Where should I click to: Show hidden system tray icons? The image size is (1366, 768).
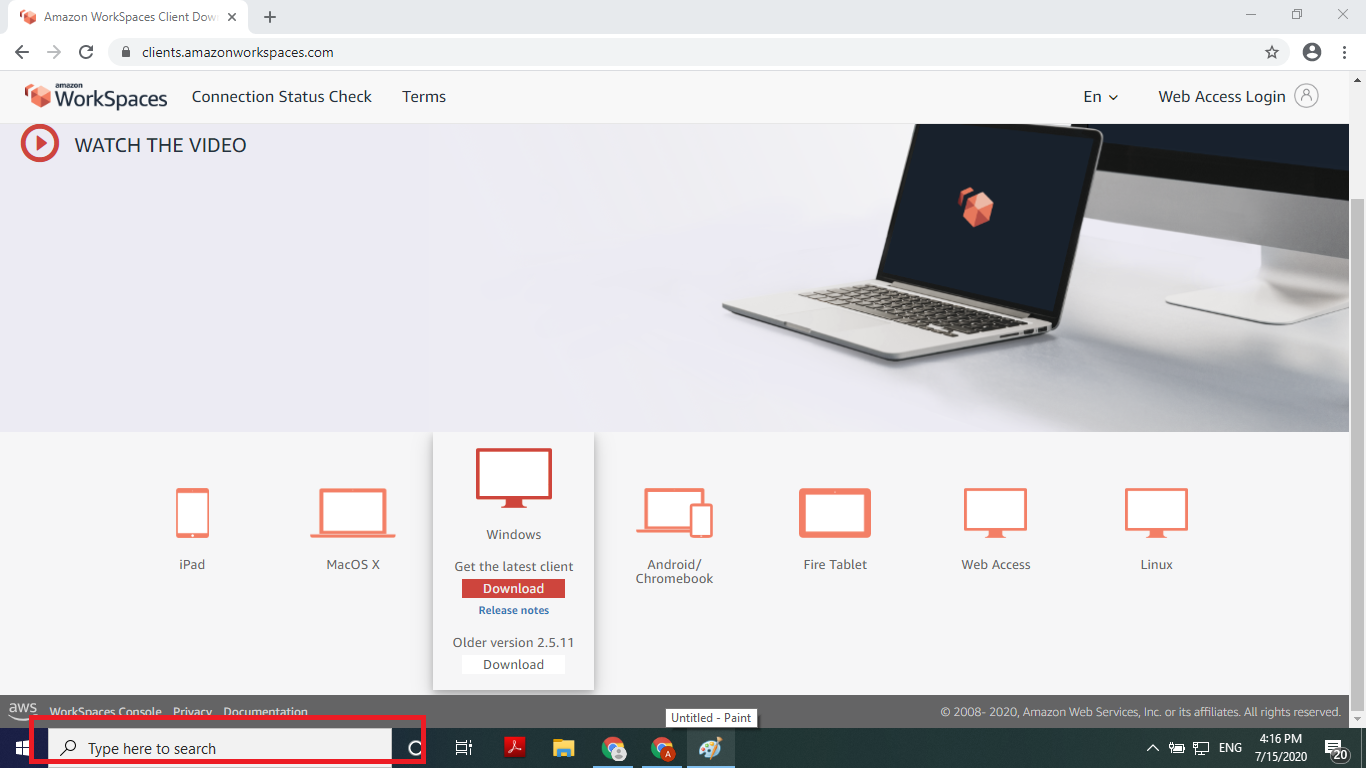pos(1152,748)
